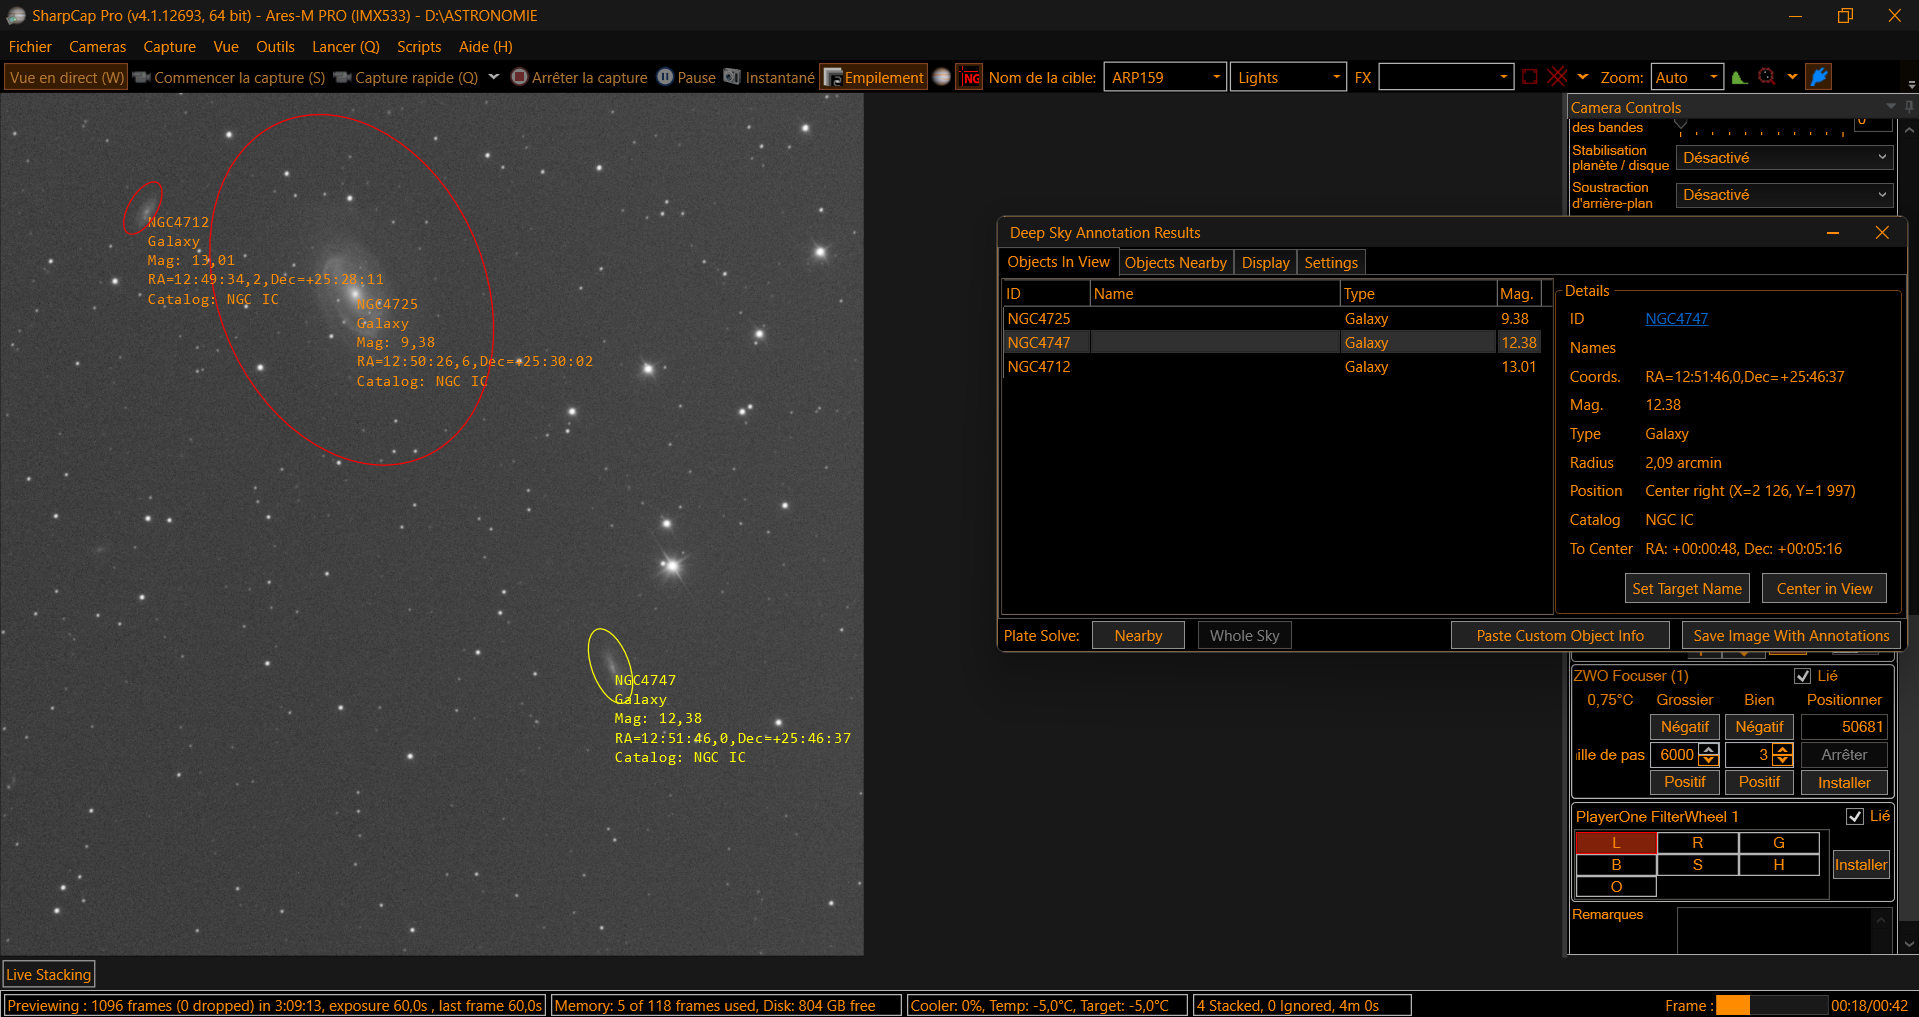Click Save Image With Annotations button
Screen dimensions: 1919x1017
pos(1791,636)
